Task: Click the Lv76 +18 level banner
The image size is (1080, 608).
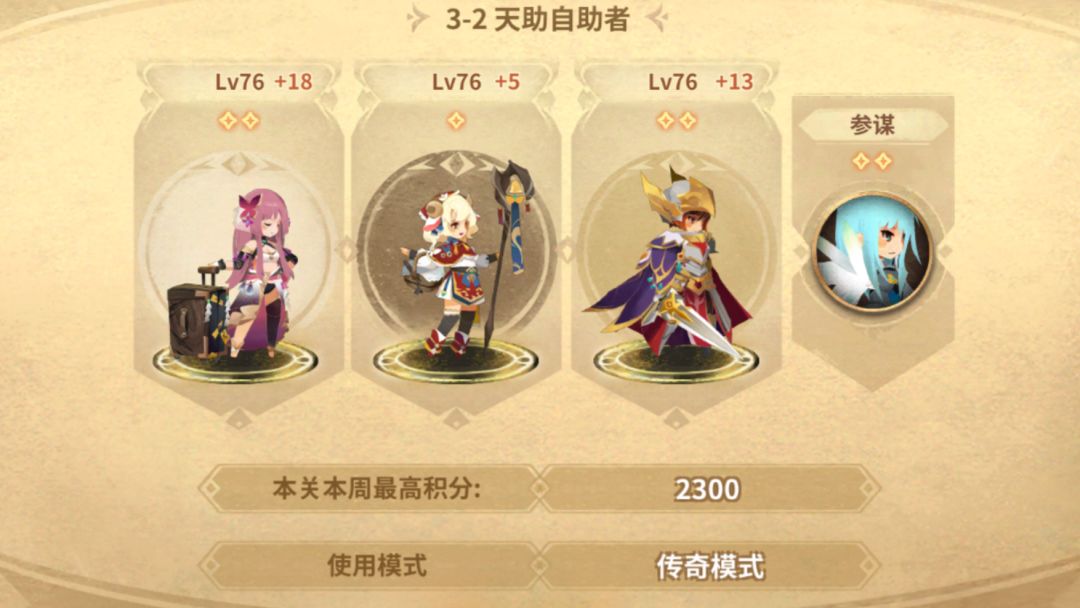Action: click(x=263, y=82)
